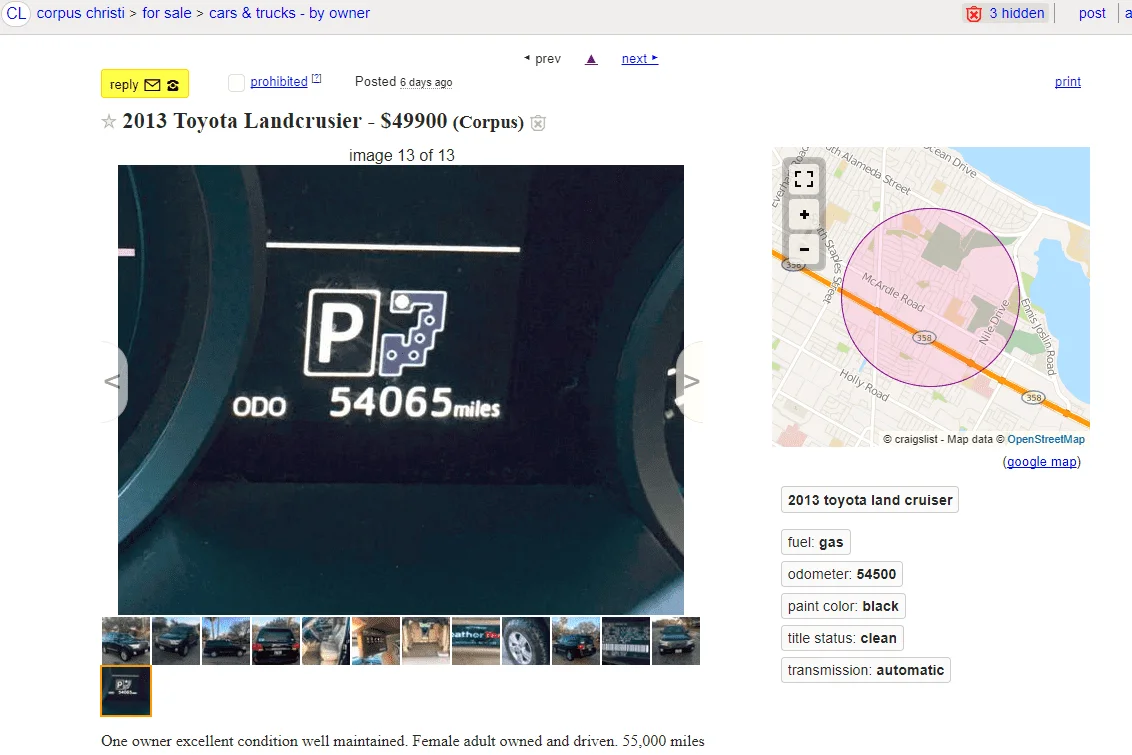The height and width of the screenshot is (755, 1132).
Task: Select the tire close-up thumbnail
Action: [526, 641]
